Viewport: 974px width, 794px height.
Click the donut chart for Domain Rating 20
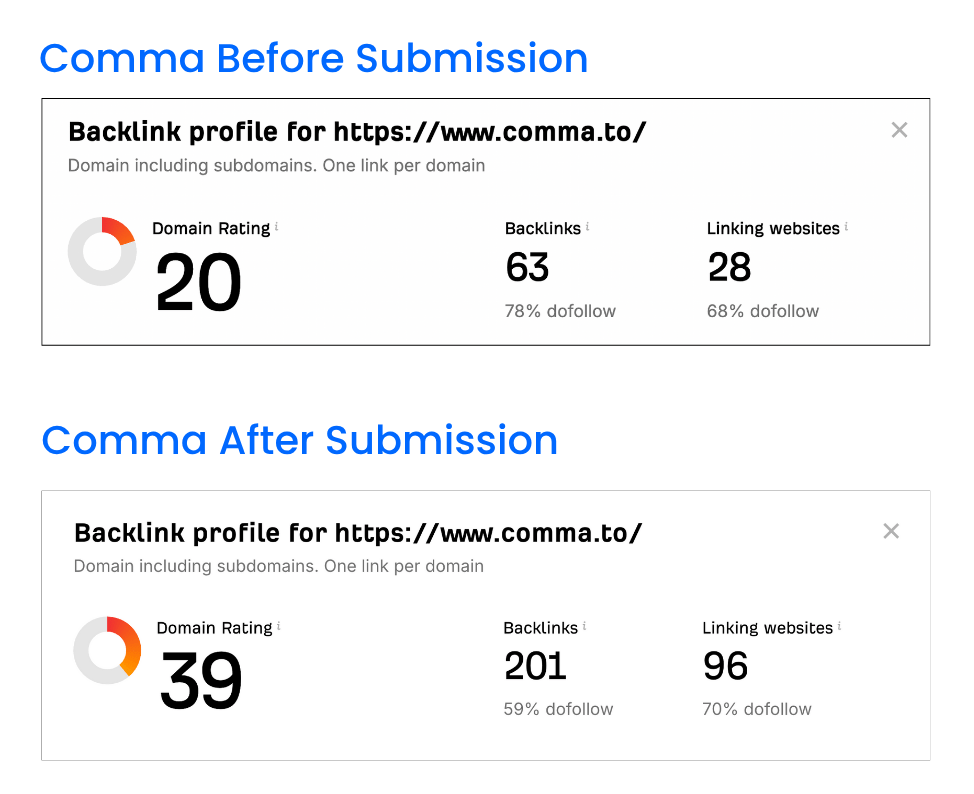coord(102,251)
